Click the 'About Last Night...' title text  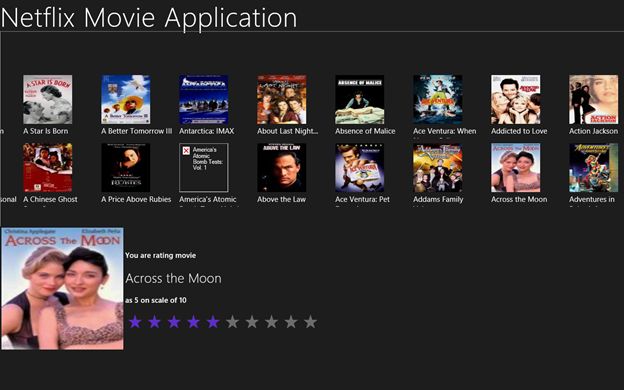[287, 131]
